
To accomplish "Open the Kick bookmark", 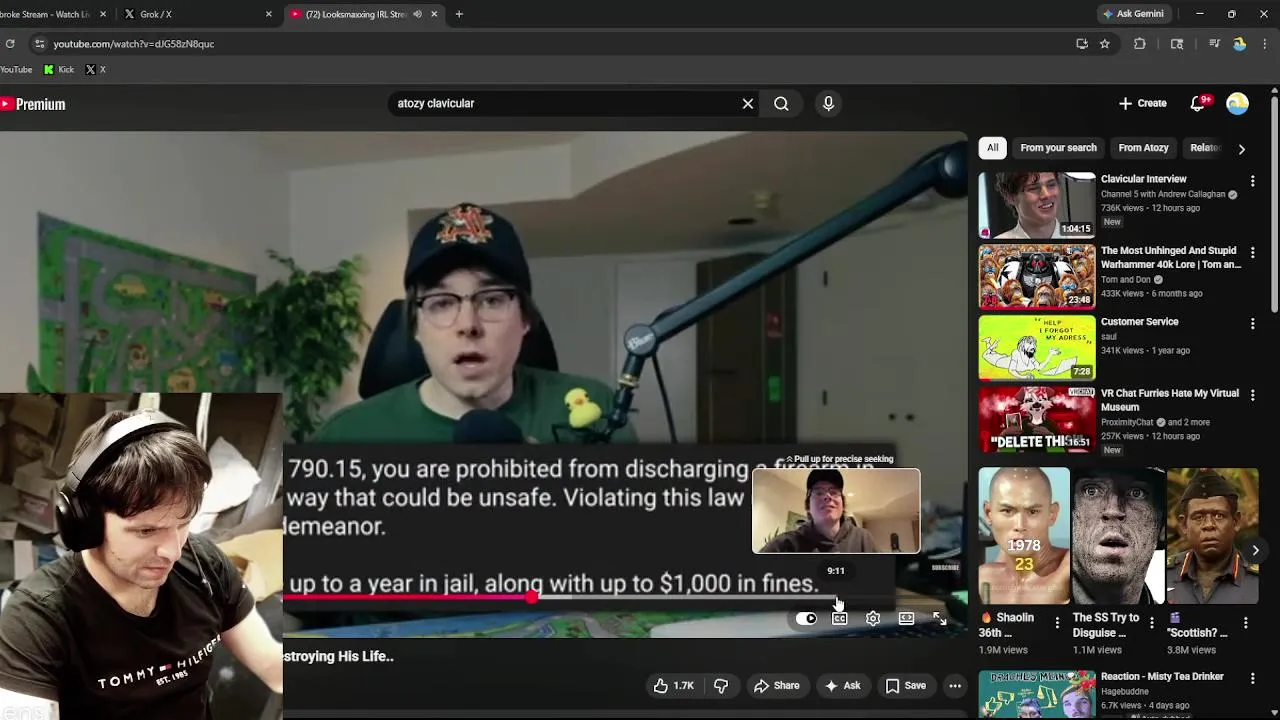I will pos(59,70).
